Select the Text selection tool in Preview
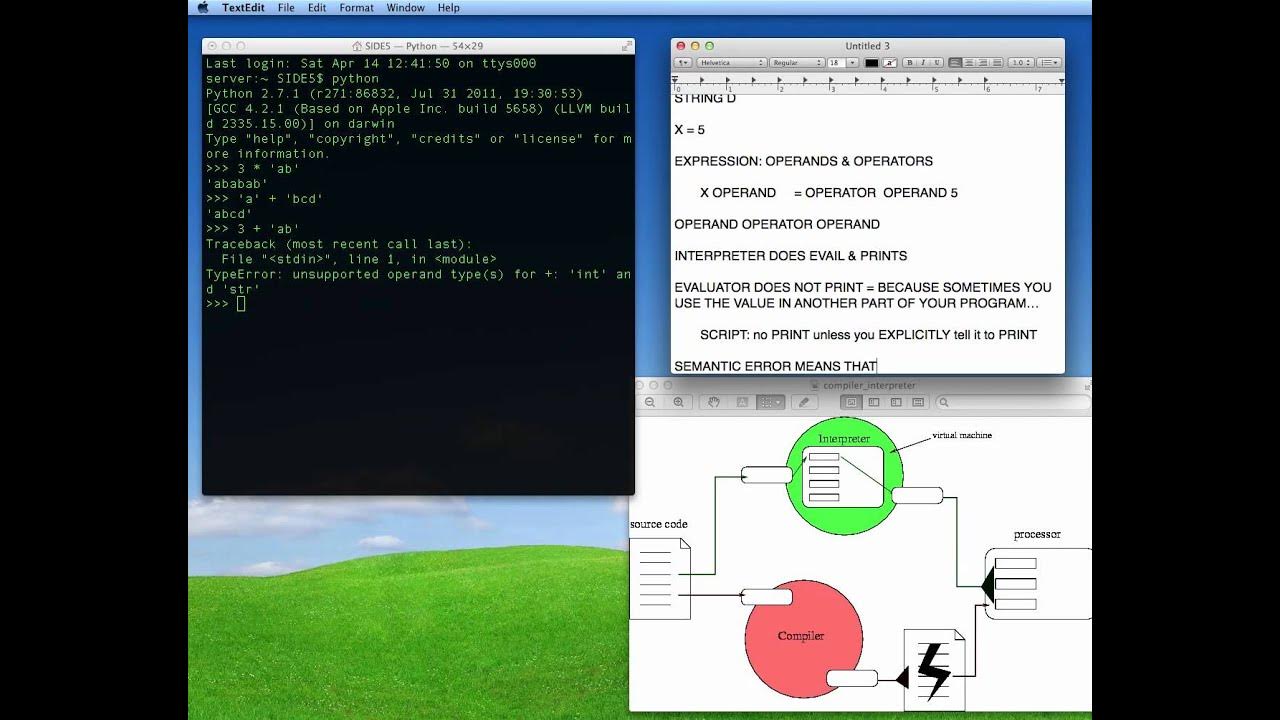 pyautogui.click(x=742, y=402)
